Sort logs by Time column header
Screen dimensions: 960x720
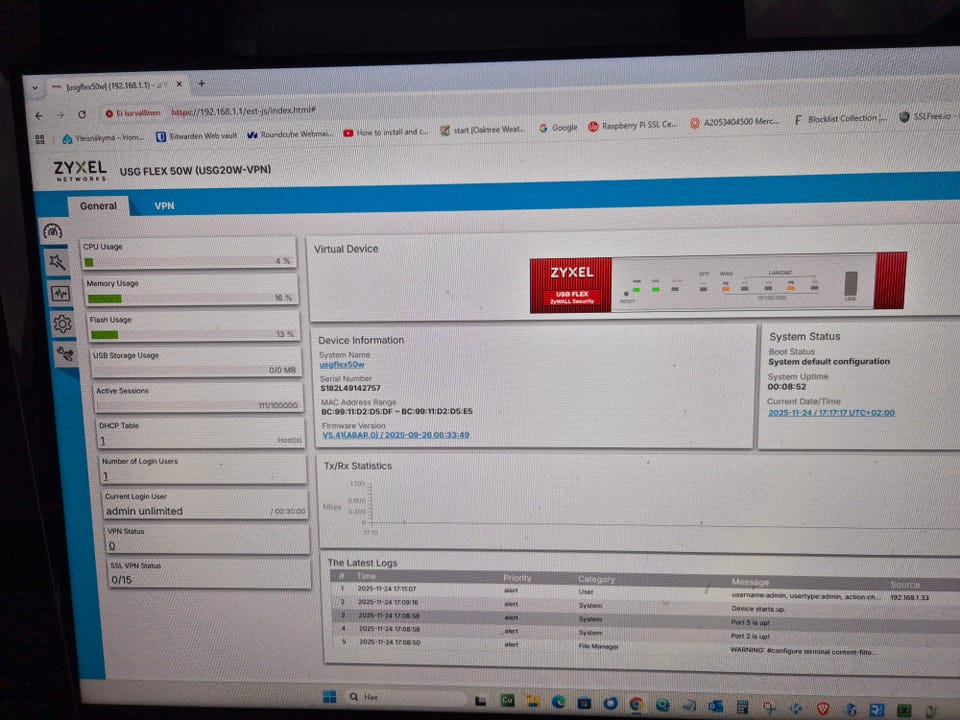(366, 576)
